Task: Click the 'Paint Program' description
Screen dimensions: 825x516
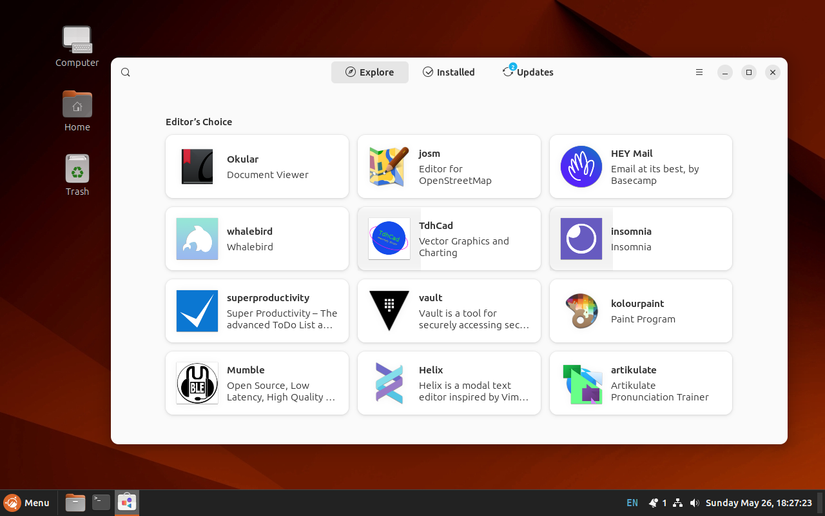Action: coord(643,319)
